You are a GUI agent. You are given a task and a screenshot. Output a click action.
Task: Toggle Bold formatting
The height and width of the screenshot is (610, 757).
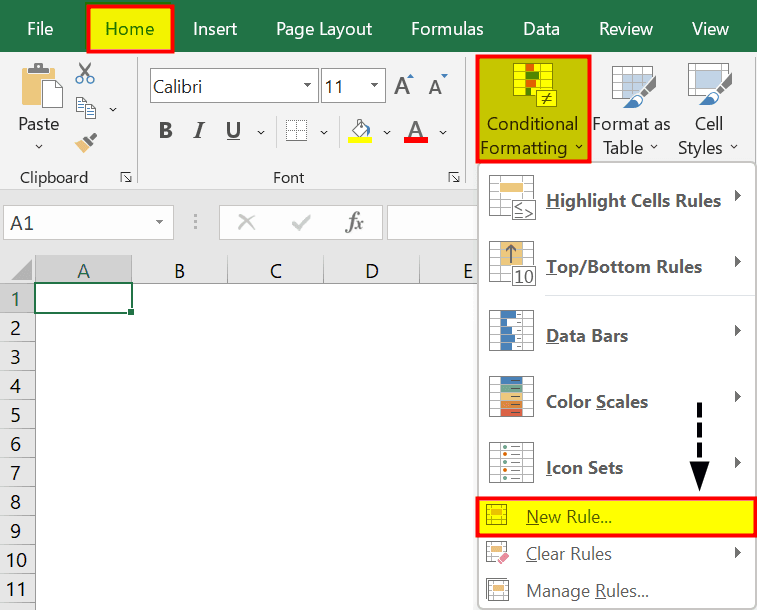tap(166, 130)
